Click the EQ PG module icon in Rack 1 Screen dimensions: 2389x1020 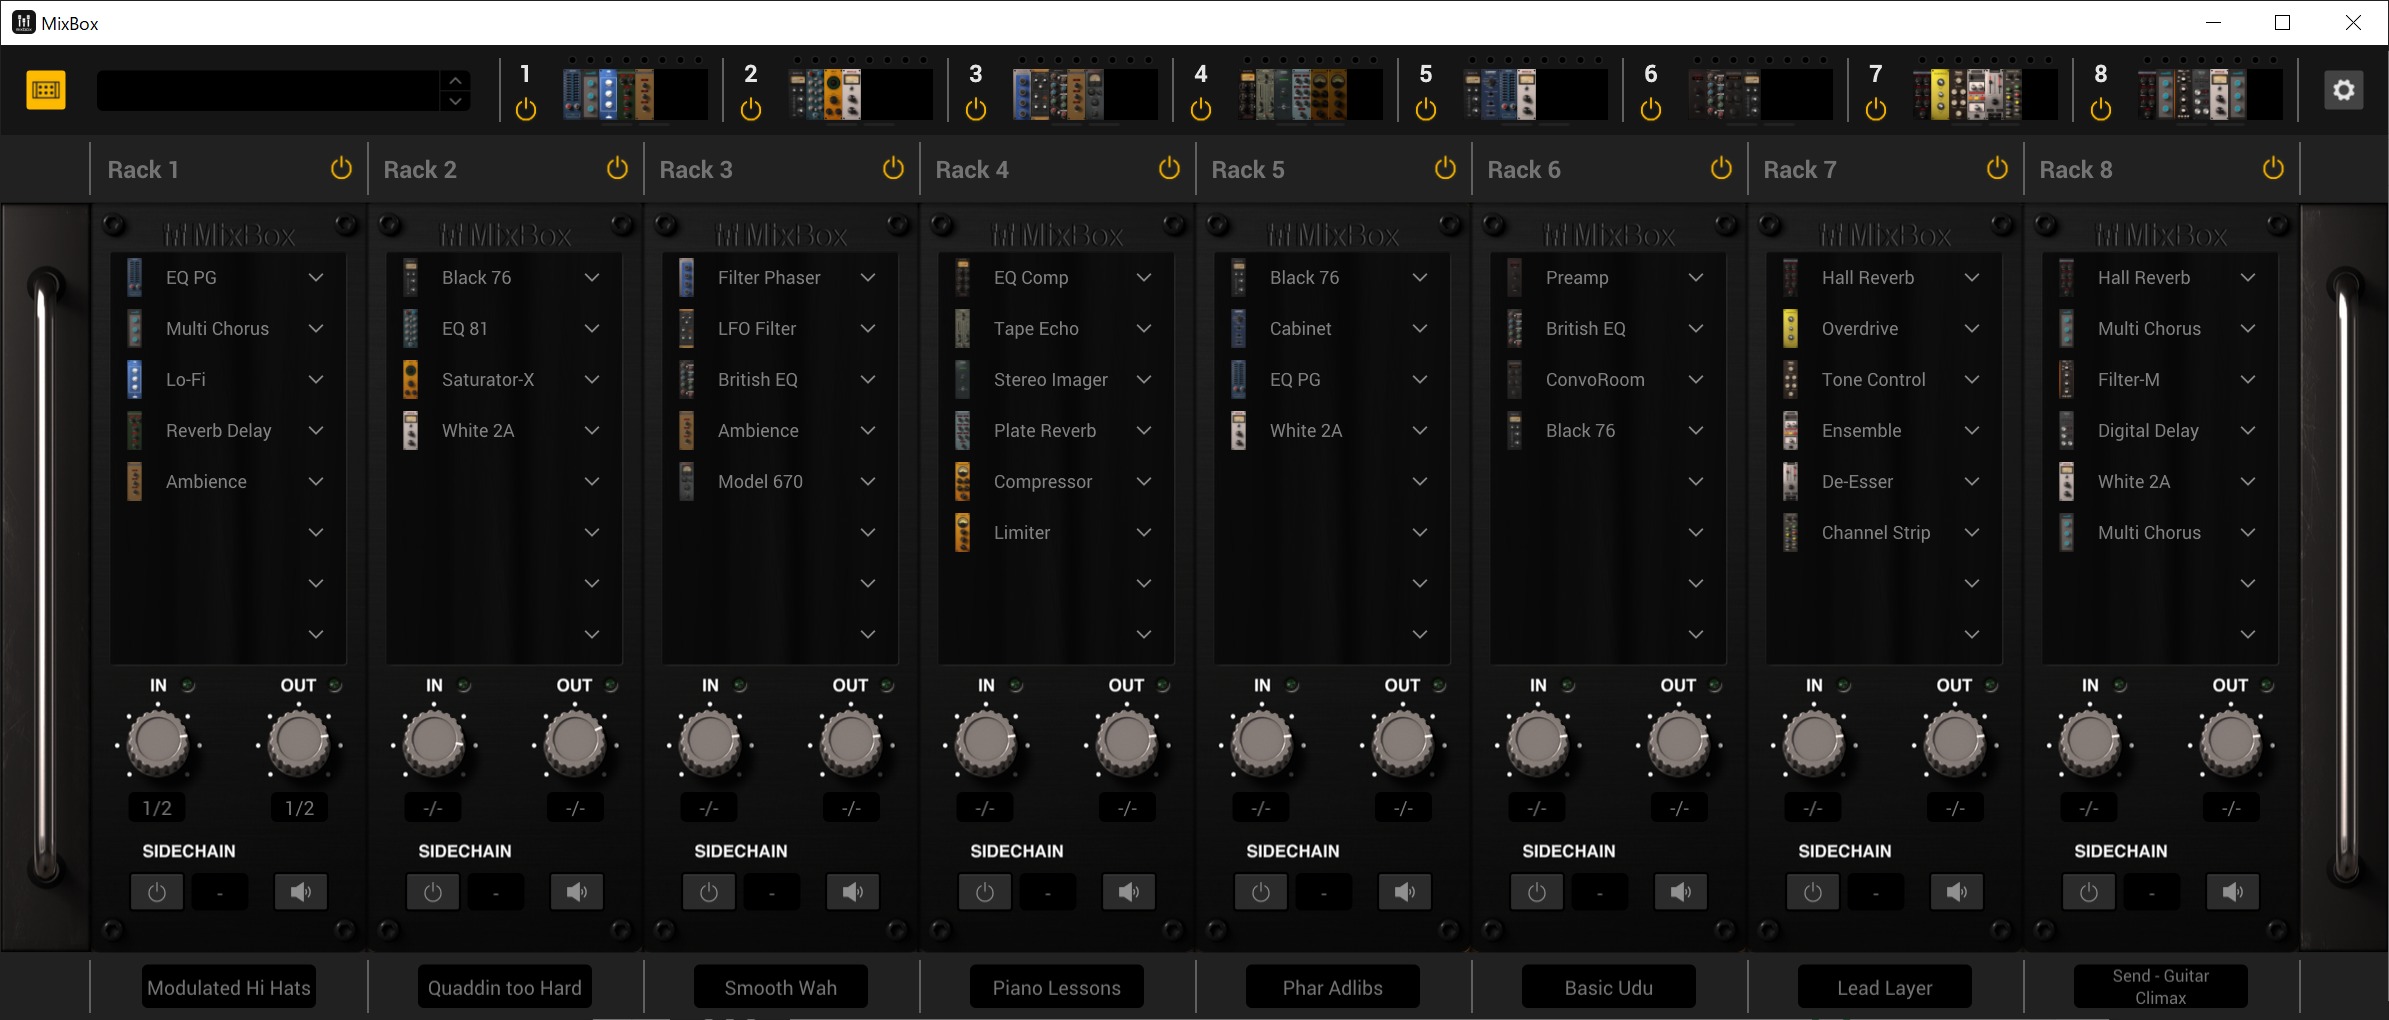134,277
